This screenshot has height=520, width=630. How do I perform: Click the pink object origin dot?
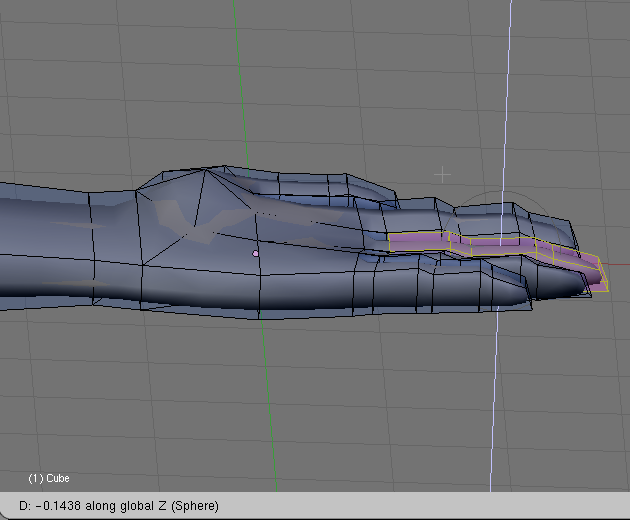(255, 254)
